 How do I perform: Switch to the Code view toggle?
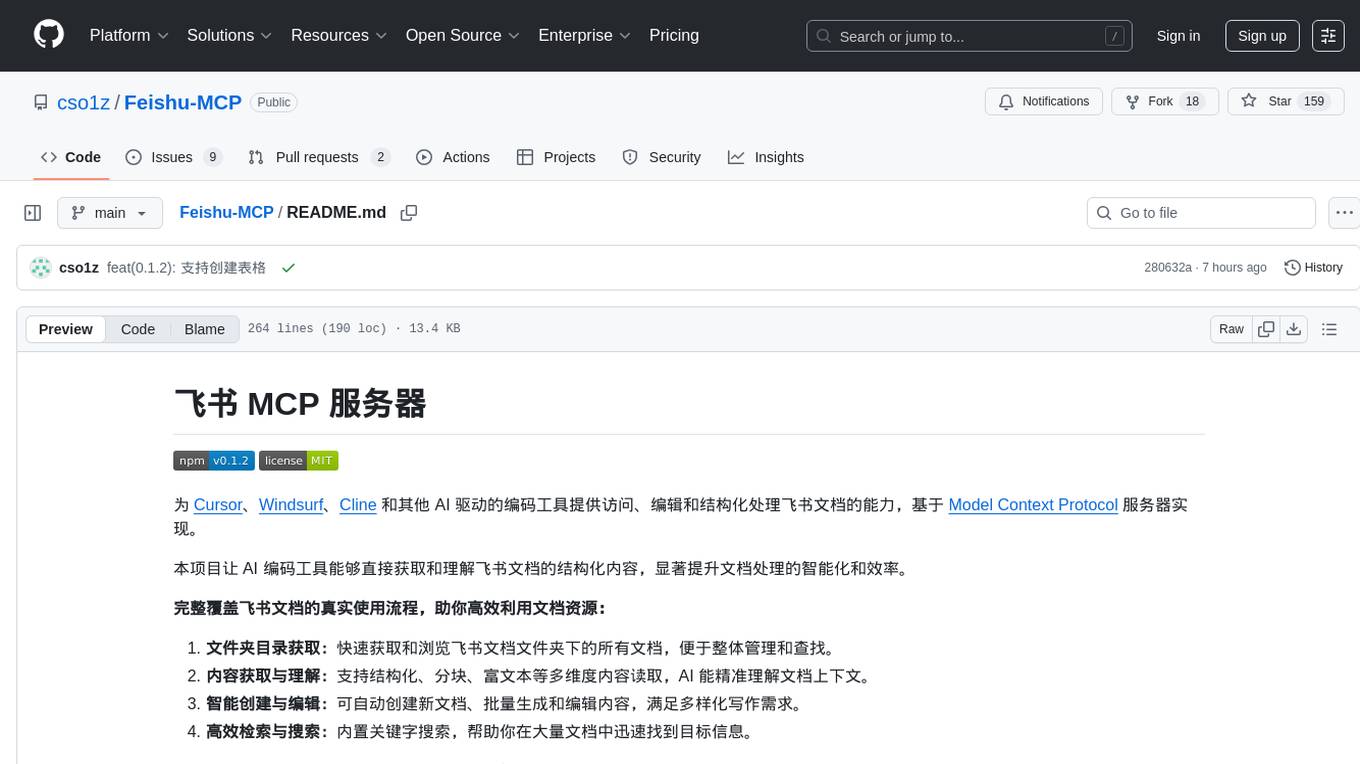(138, 329)
